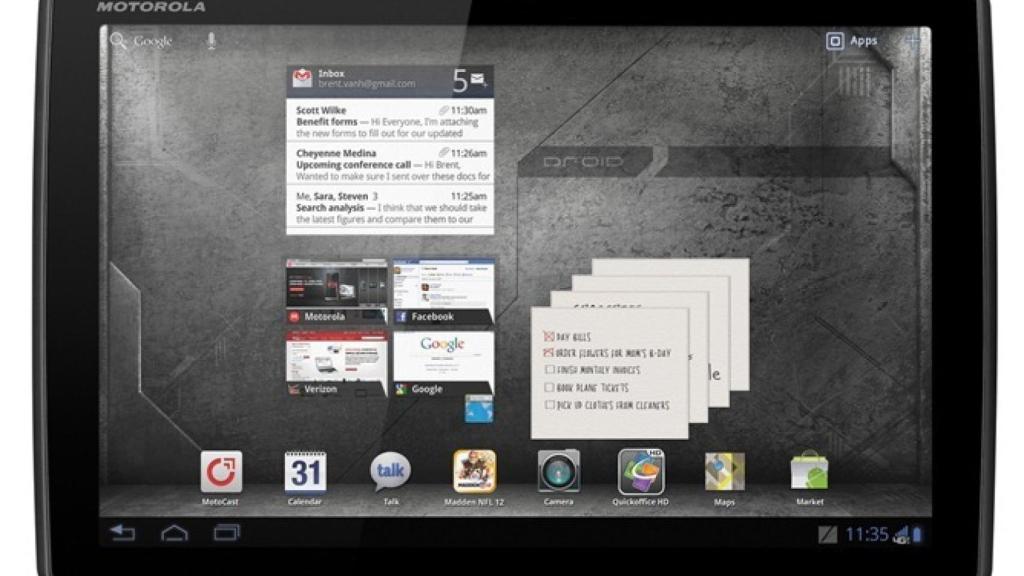Image resolution: width=1024 pixels, height=576 pixels.
Task: Open the Android Market app
Action: coord(809,472)
